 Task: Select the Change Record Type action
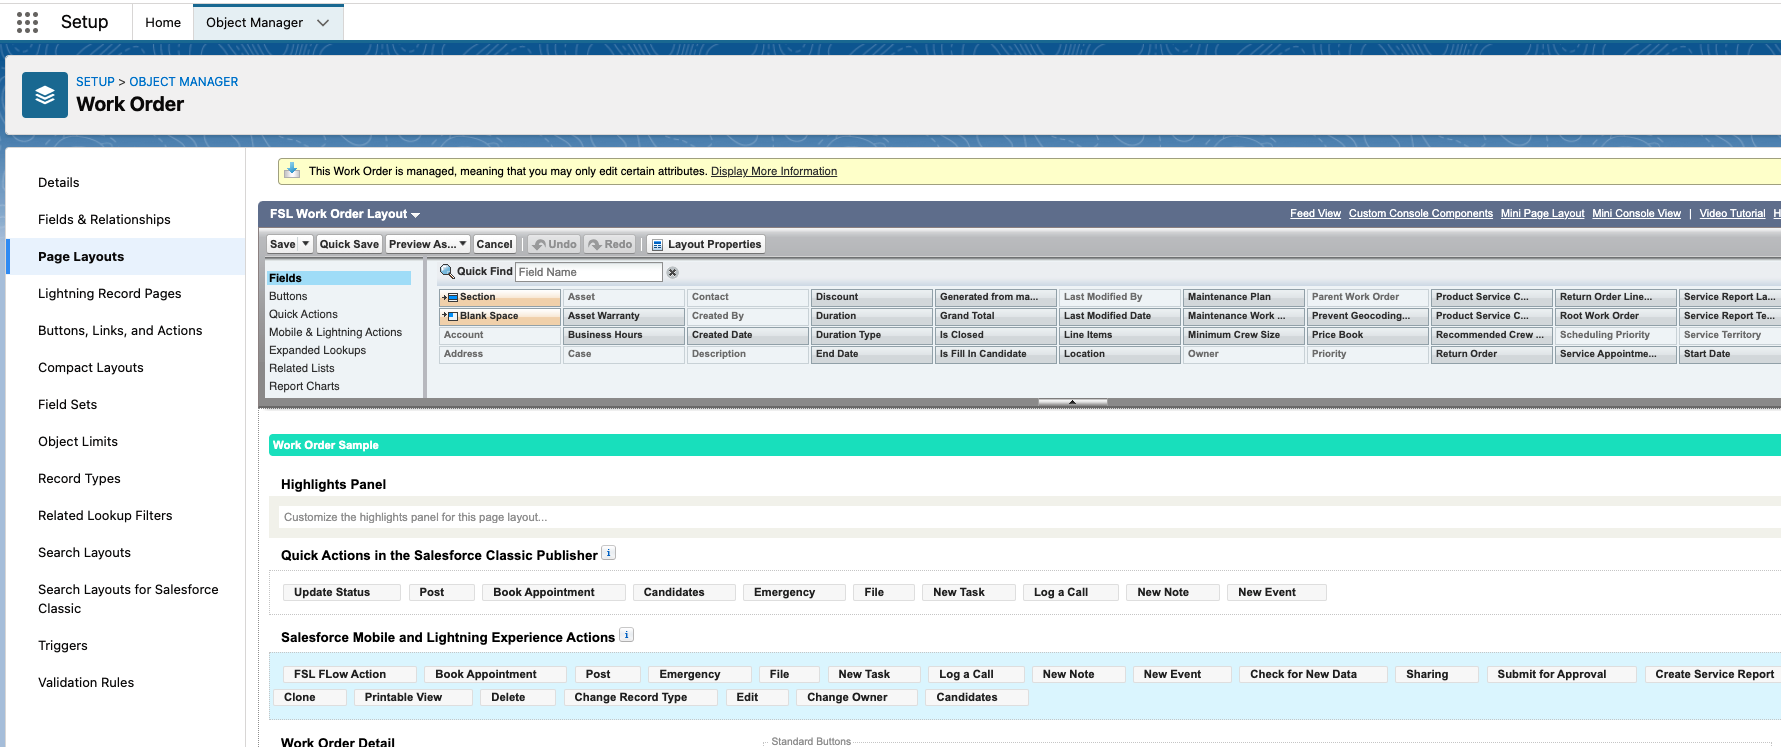(640, 697)
